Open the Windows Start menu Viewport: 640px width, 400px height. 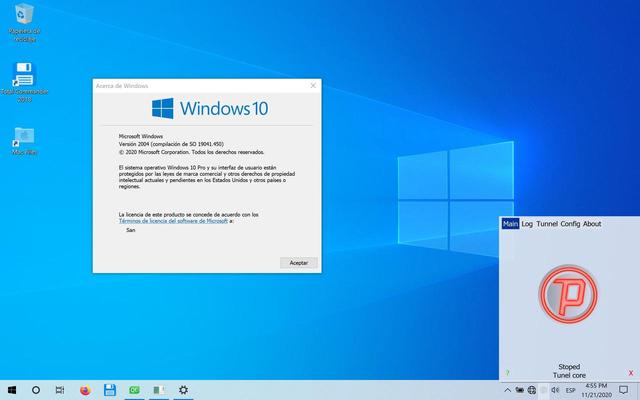coord(12,390)
